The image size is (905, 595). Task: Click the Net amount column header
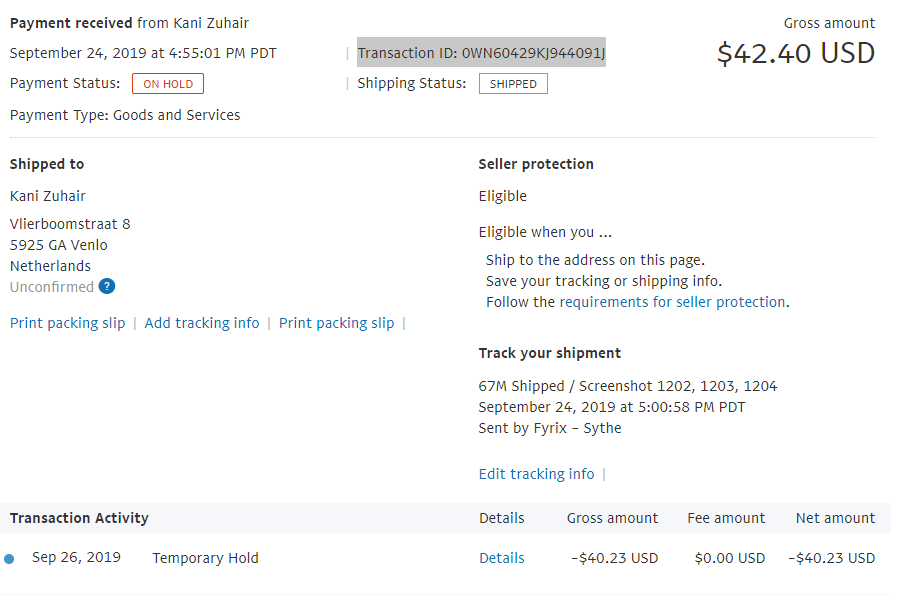point(835,518)
